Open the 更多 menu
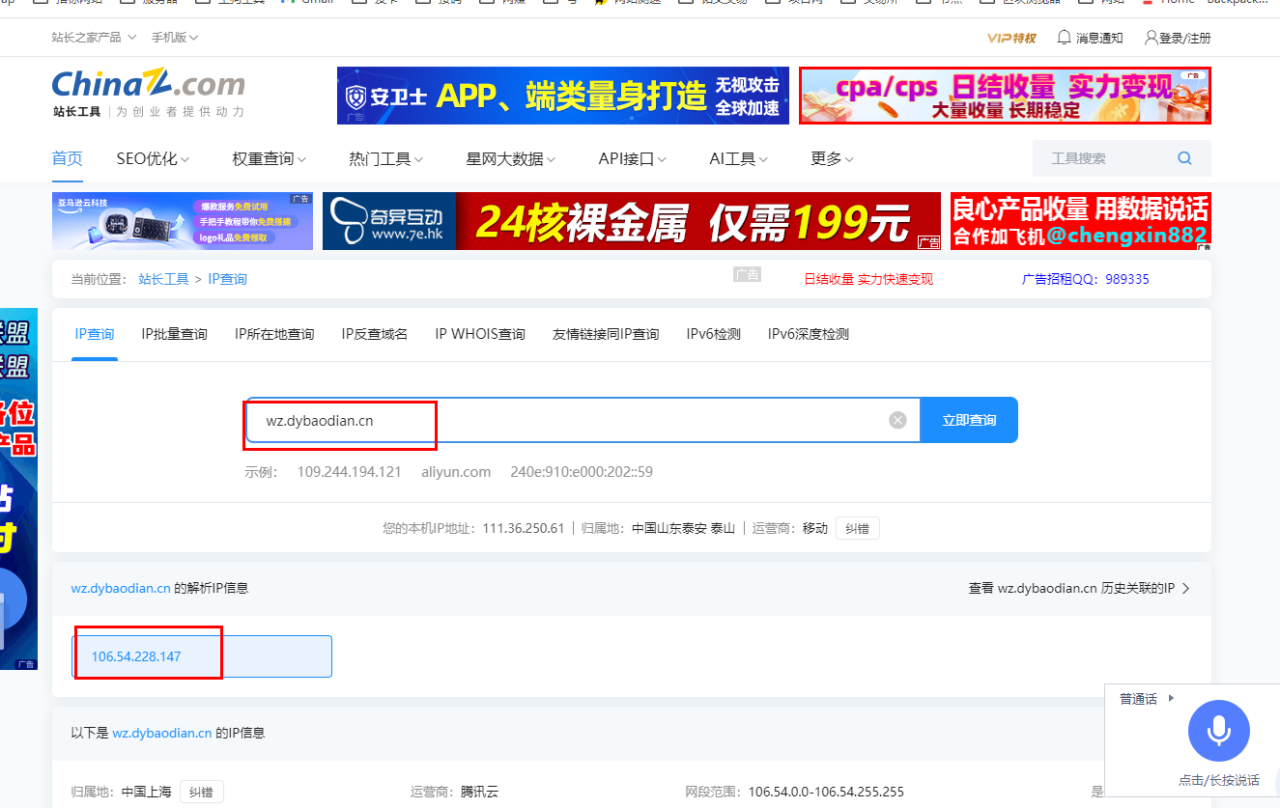 832,158
